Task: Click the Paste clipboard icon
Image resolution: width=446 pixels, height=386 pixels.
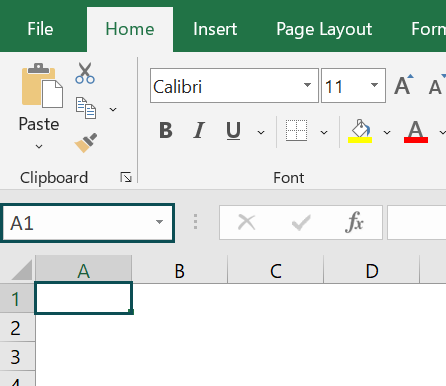Action: click(42, 85)
